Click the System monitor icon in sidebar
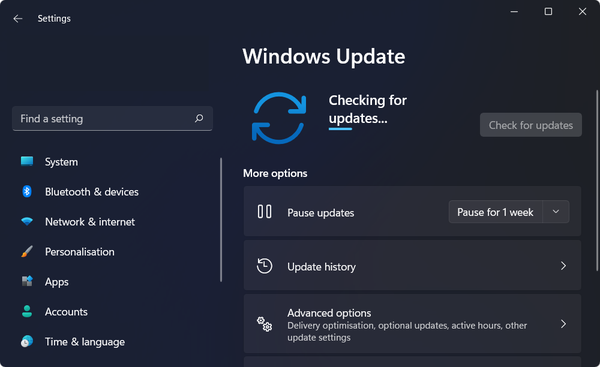 [x=27, y=161]
